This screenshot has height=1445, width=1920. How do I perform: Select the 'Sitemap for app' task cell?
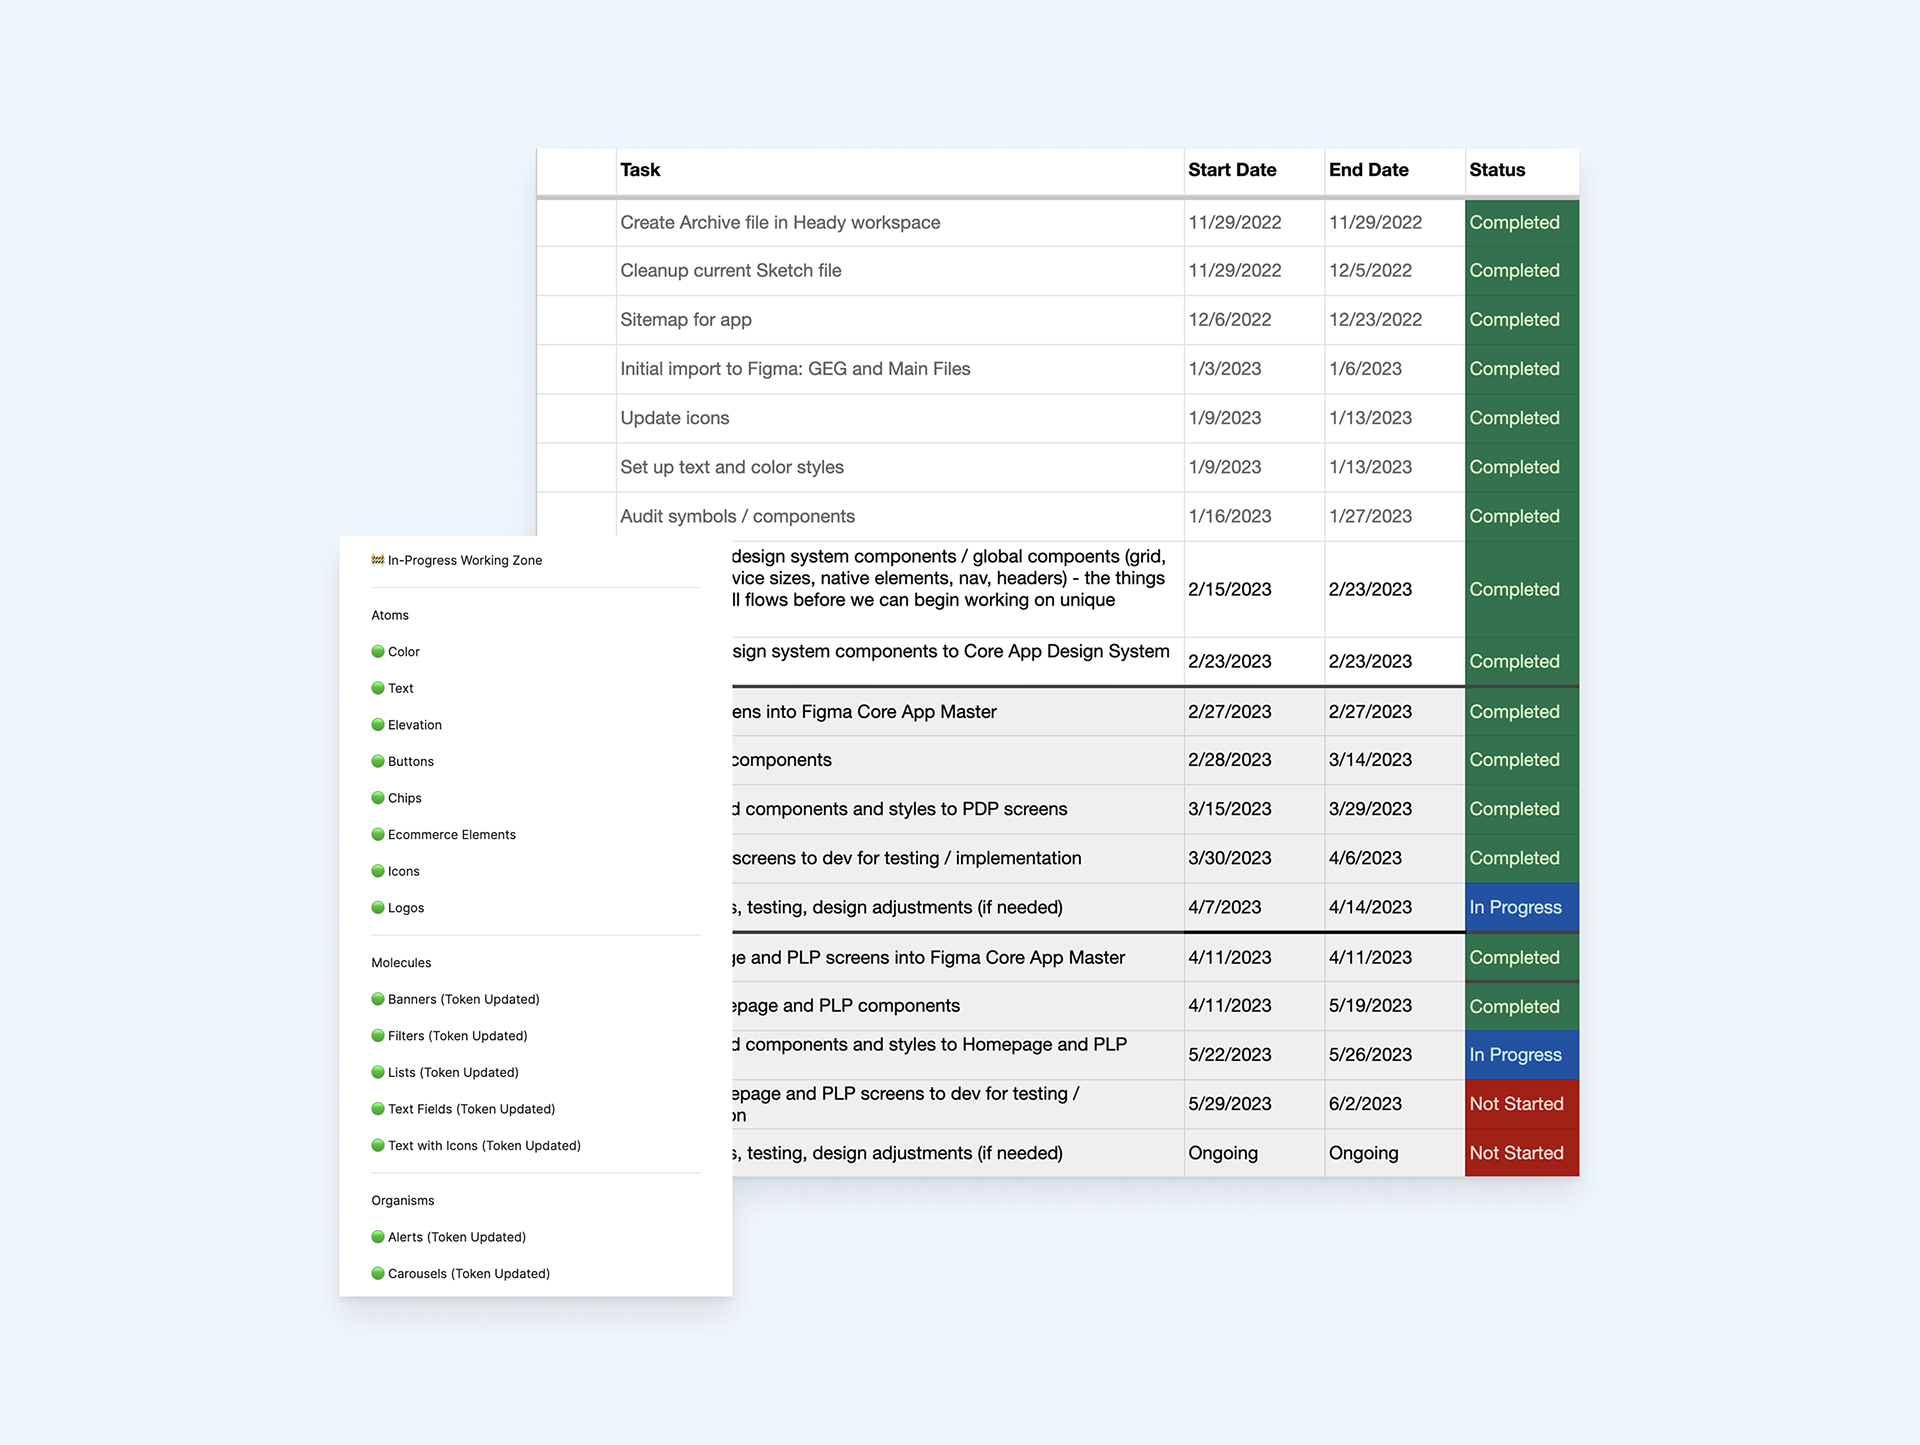point(900,320)
